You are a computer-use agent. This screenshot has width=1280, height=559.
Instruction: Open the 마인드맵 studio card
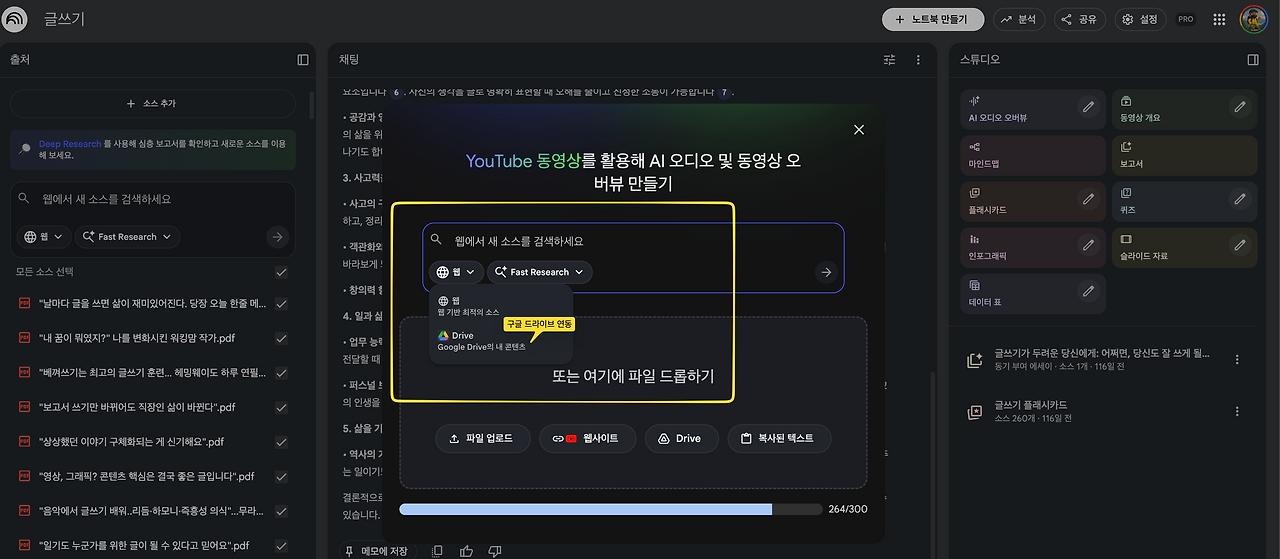point(1033,155)
